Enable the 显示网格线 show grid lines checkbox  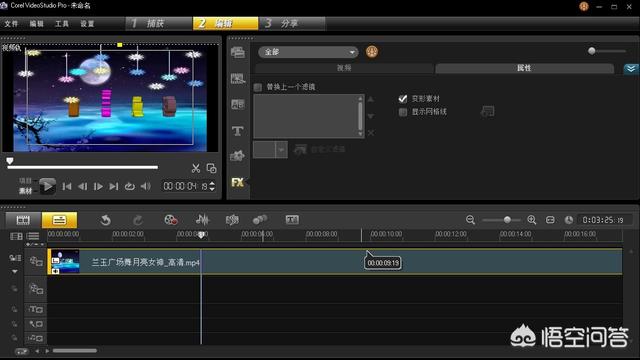[403, 112]
